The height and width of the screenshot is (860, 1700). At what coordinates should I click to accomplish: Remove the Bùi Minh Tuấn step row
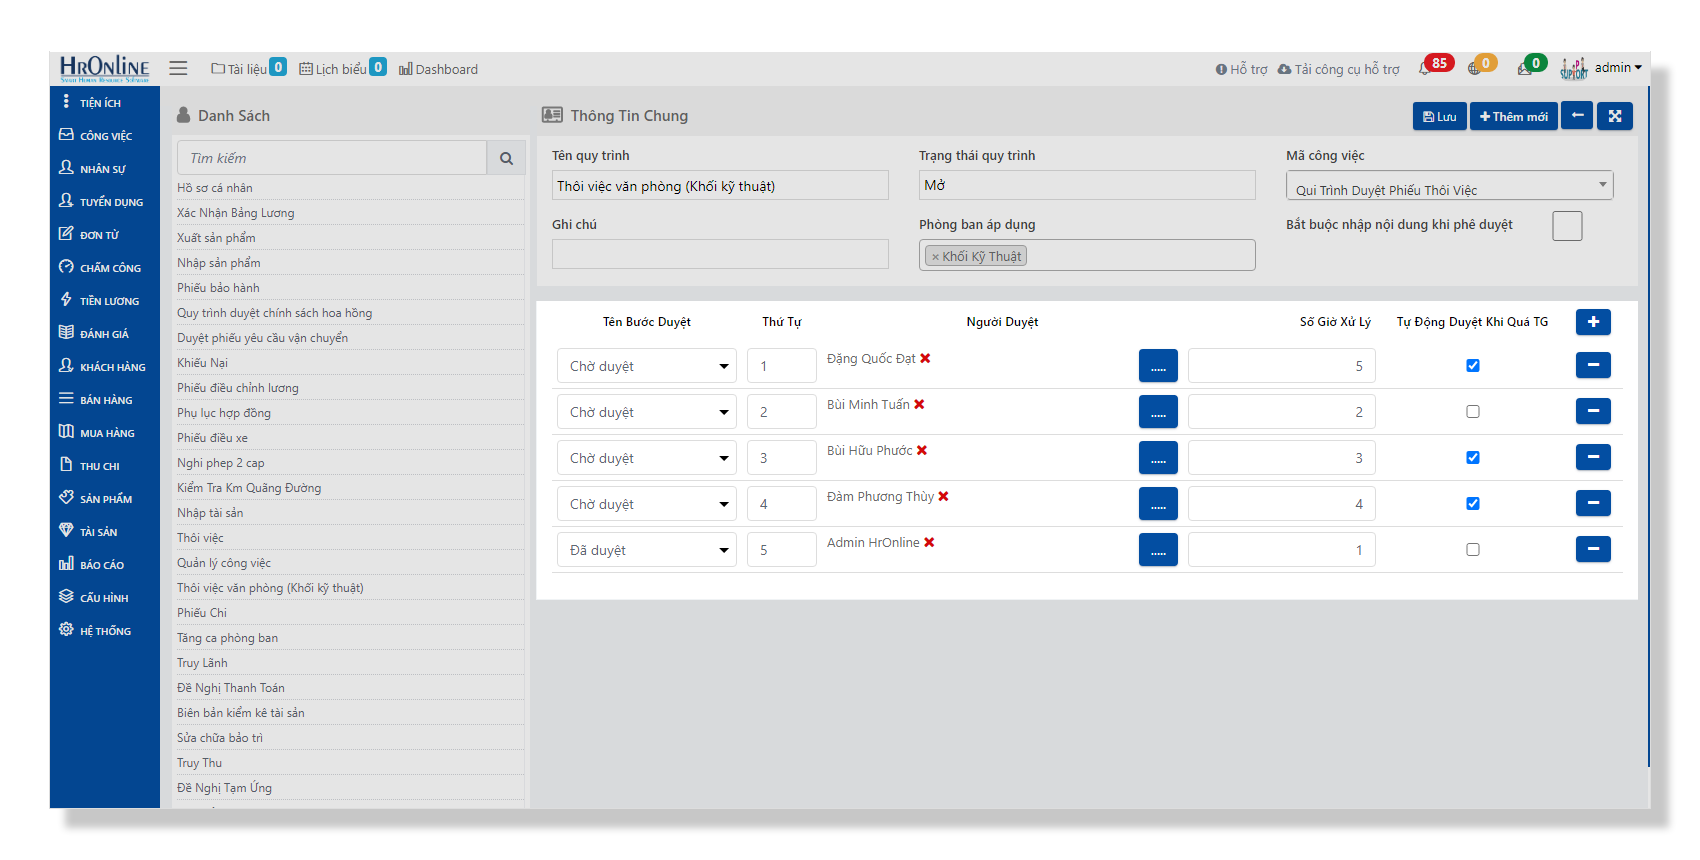(x=1593, y=411)
